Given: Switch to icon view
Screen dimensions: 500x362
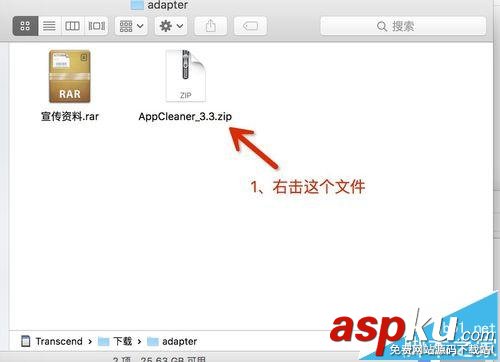Looking at the screenshot, I should 25,26.
